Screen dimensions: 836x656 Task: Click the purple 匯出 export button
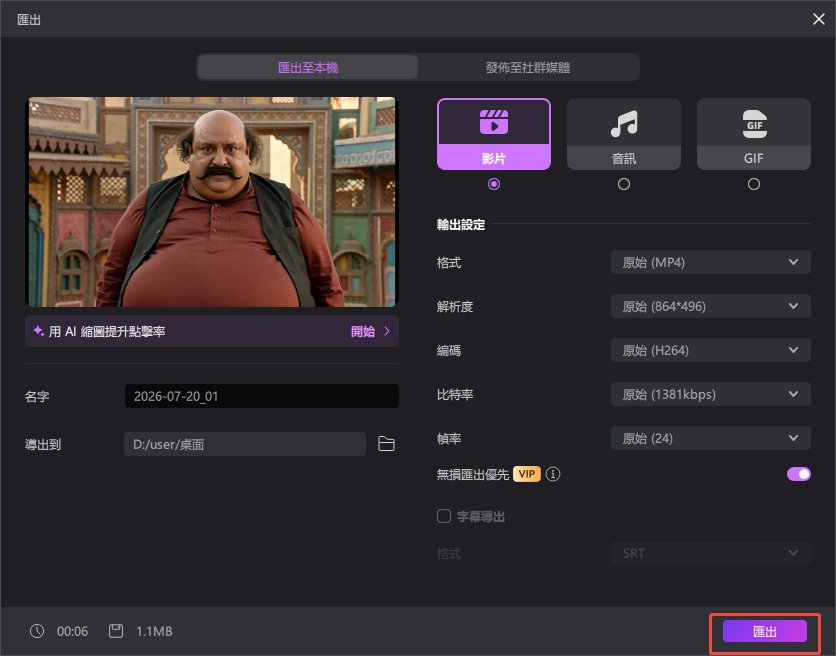[765, 631]
